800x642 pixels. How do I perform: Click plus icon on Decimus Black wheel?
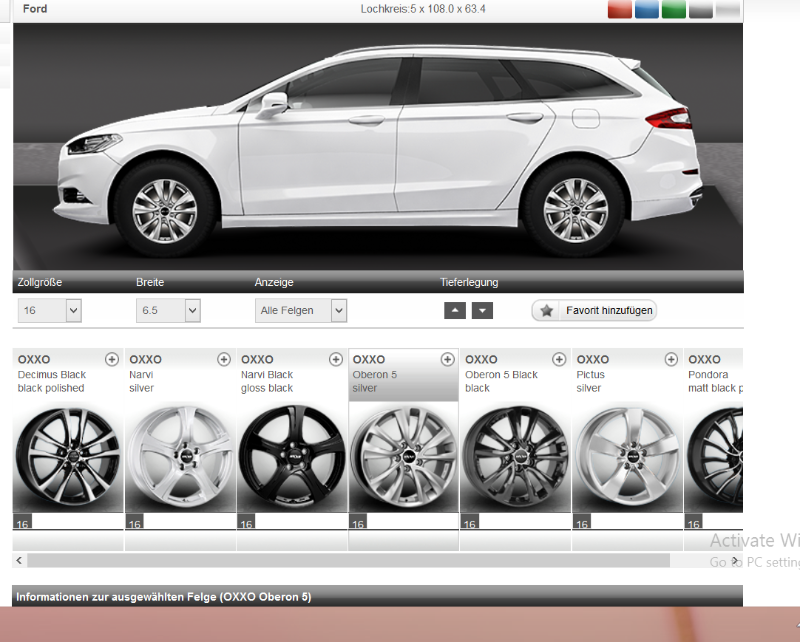click(x=112, y=359)
